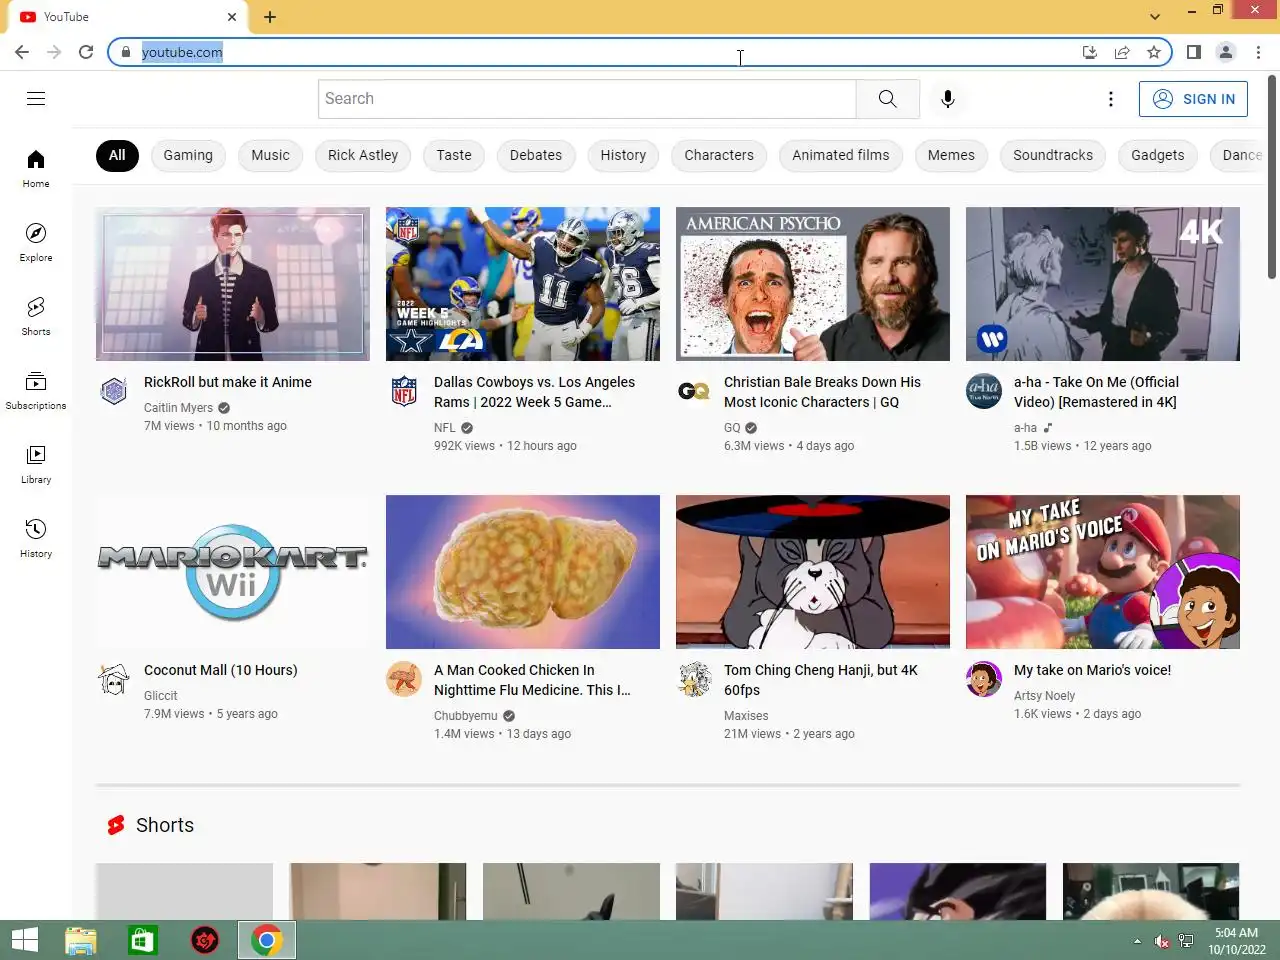This screenshot has width=1280, height=960.
Task: Click the search magnifier button
Action: point(888,99)
